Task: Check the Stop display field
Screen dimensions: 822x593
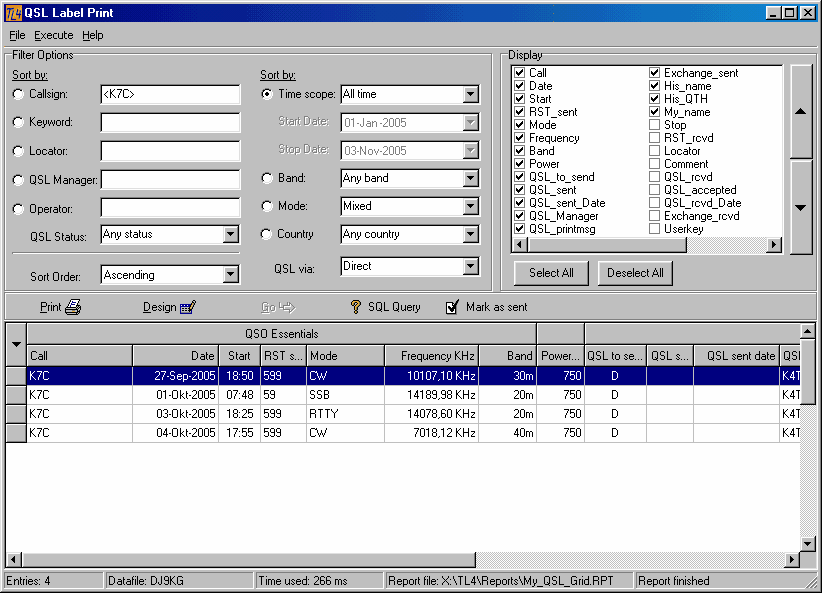Action: [x=654, y=125]
